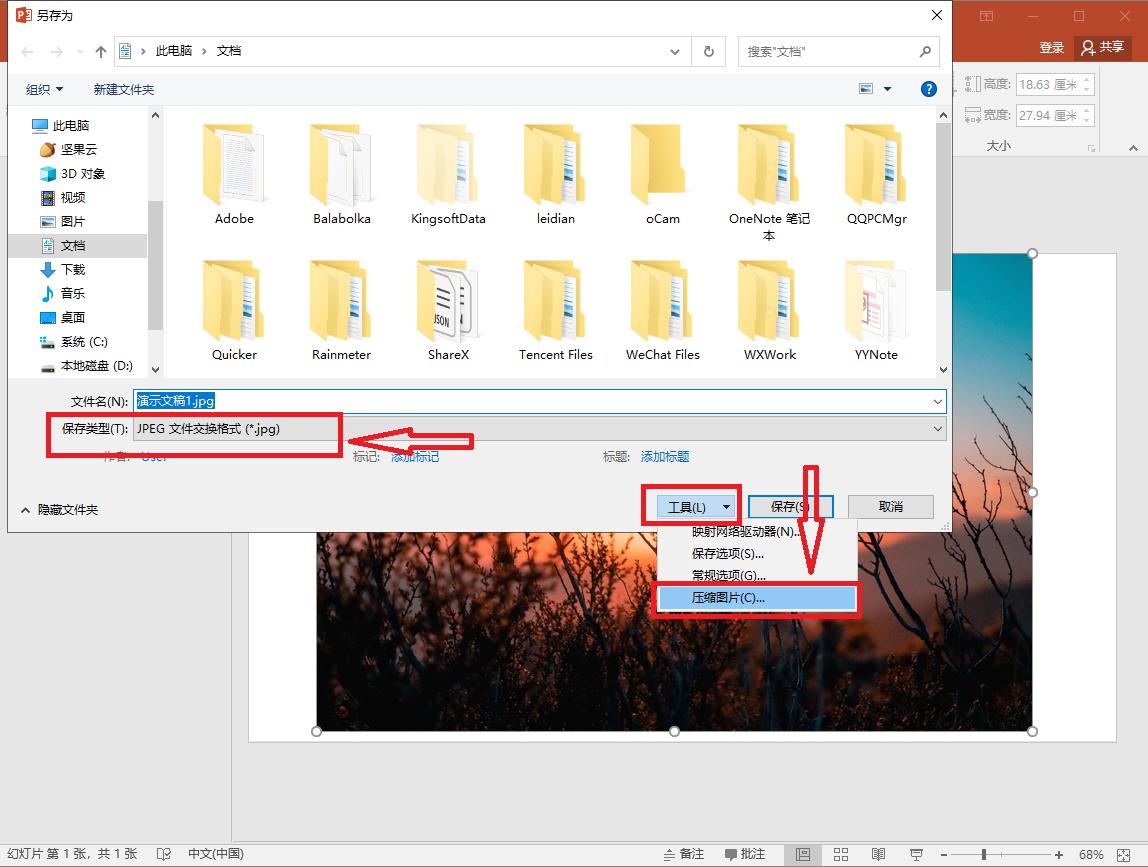The height and width of the screenshot is (867, 1148).
Task: Select 图片 in the navigation tree
Action: click(x=62, y=221)
